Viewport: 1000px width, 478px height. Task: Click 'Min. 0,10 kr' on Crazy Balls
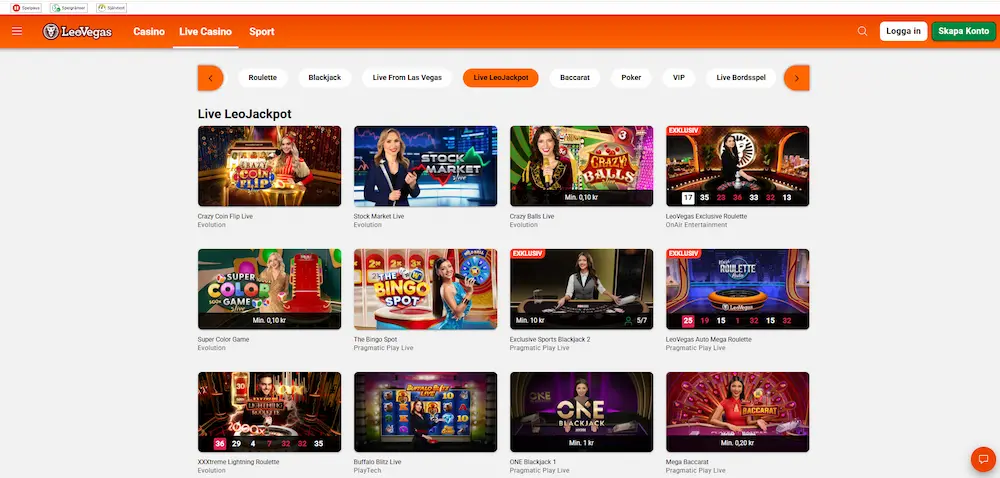coord(582,198)
